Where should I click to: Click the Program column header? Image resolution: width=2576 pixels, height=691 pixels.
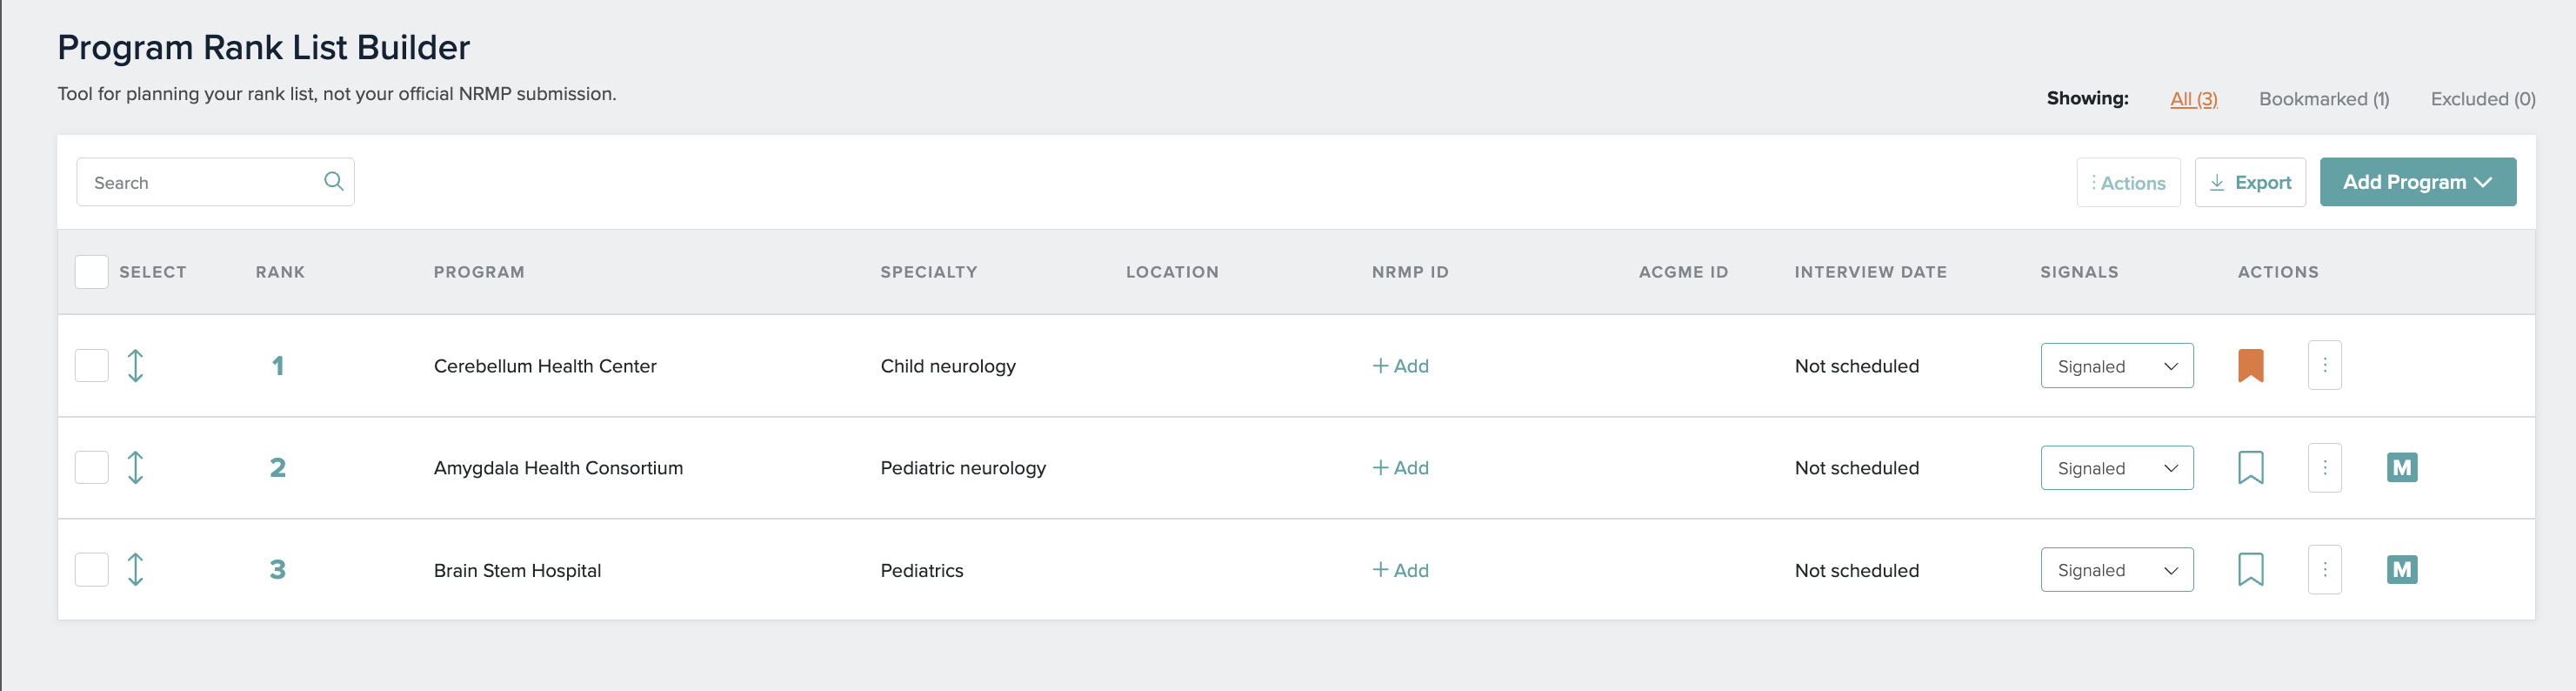pos(479,272)
